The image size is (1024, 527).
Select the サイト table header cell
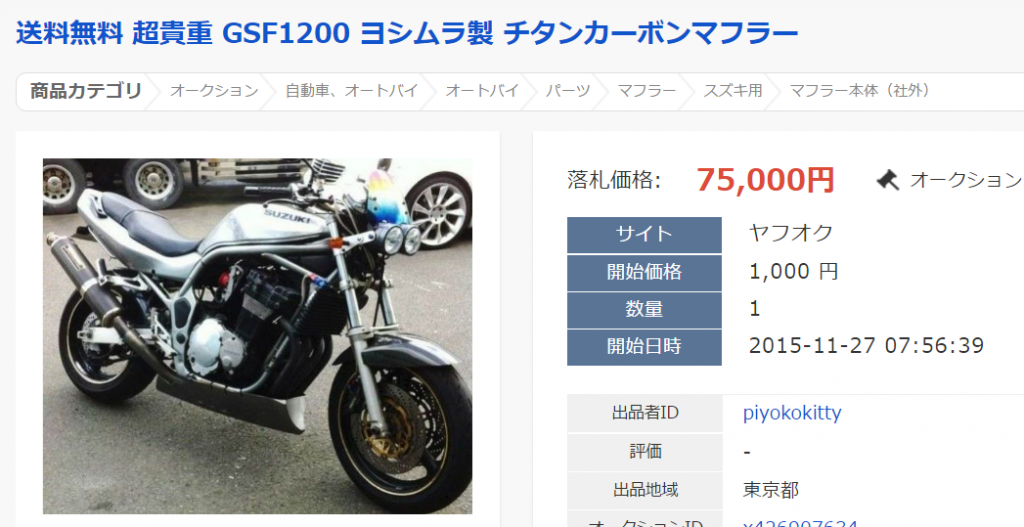[x=644, y=234]
